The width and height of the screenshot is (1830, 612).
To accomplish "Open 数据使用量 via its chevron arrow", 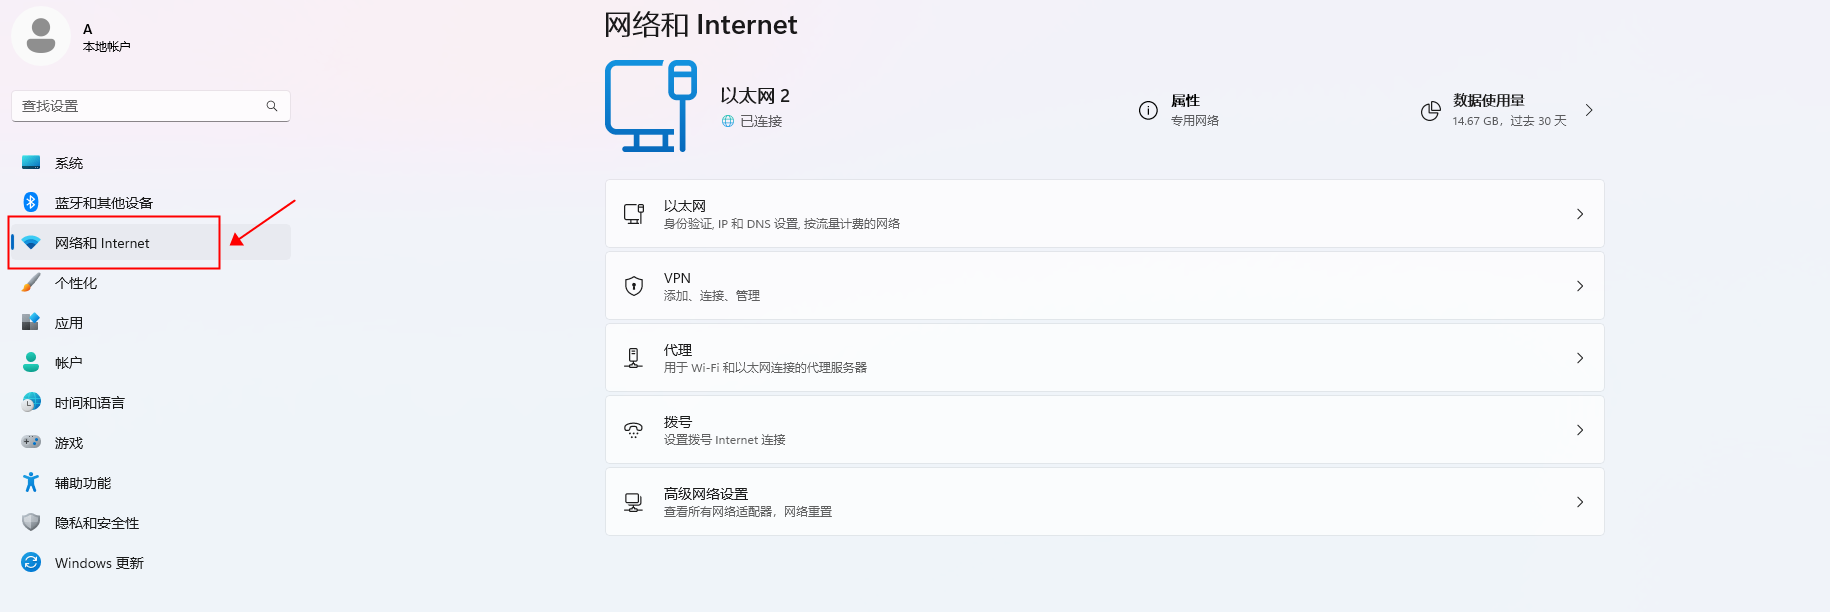I will [x=1589, y=110].
